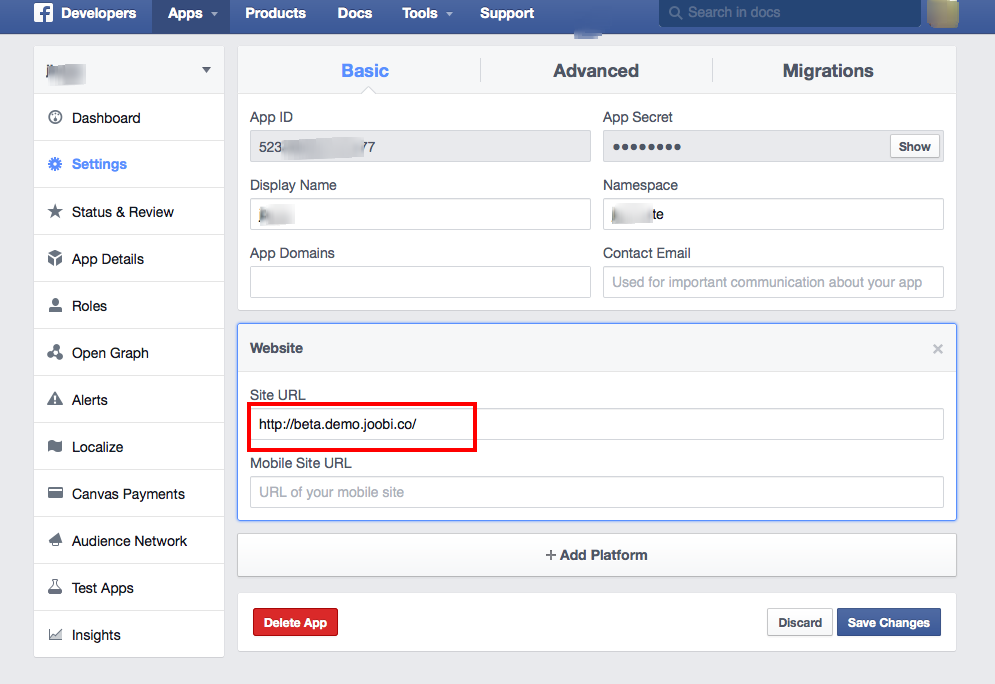Open Status & Review page
995x684 pixels.
129,211
